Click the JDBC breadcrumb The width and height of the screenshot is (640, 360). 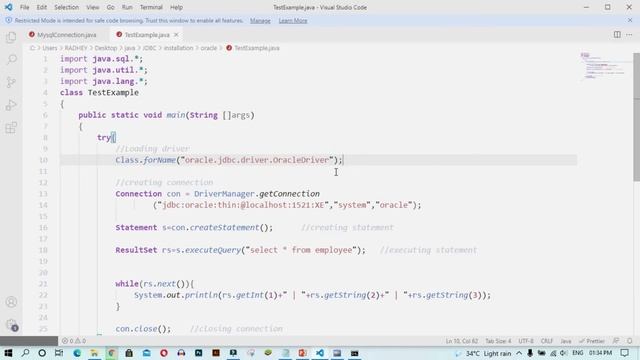(149, 48)
